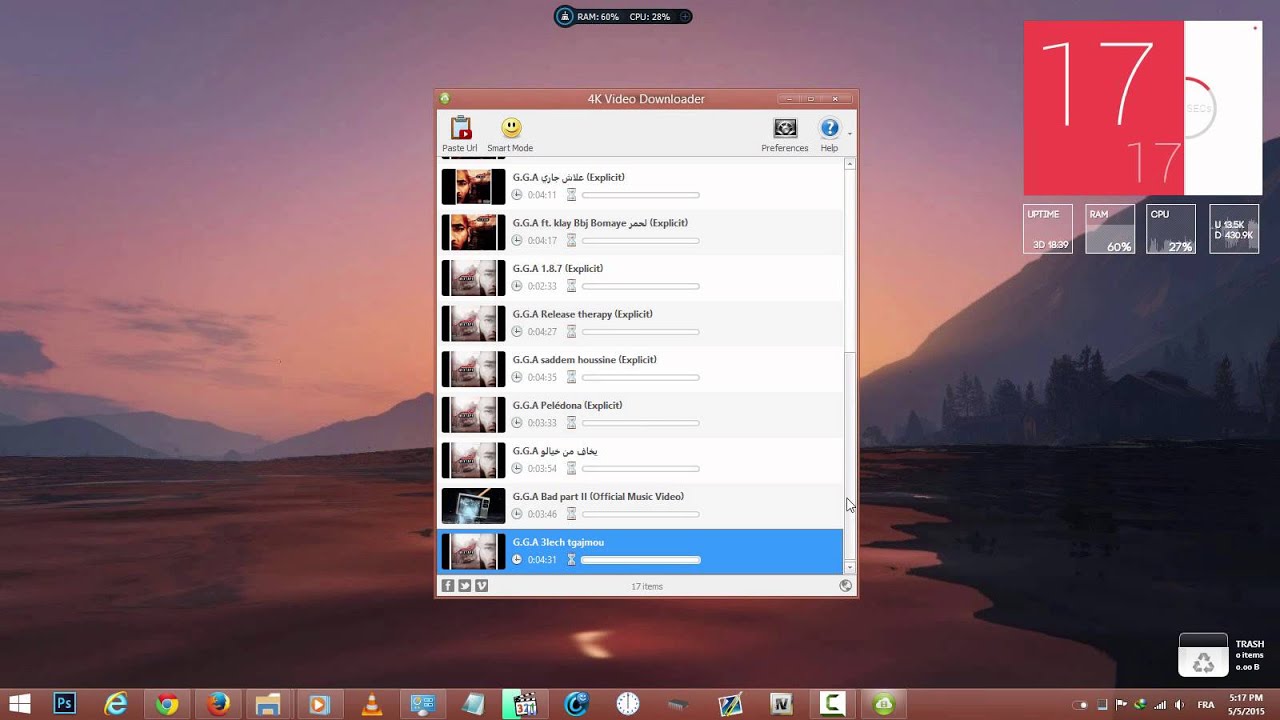1280x720 pixels.
Task: Click the Twitter icon in the downloader footer
Action: click(465, 586)
